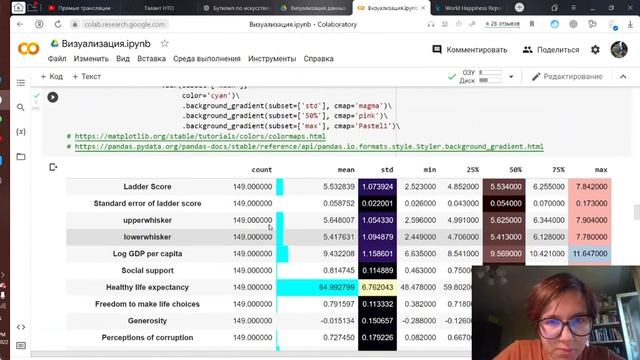Screen dimensions: 640x360
Task: Click the Поделиться share button
Action: click(x=551, y=50)
